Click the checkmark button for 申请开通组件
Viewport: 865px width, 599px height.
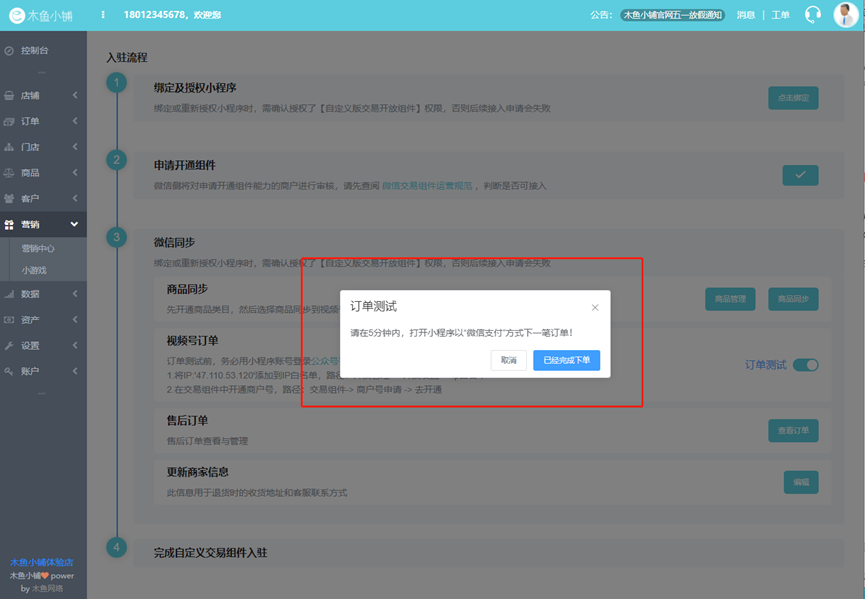(800, 175)
